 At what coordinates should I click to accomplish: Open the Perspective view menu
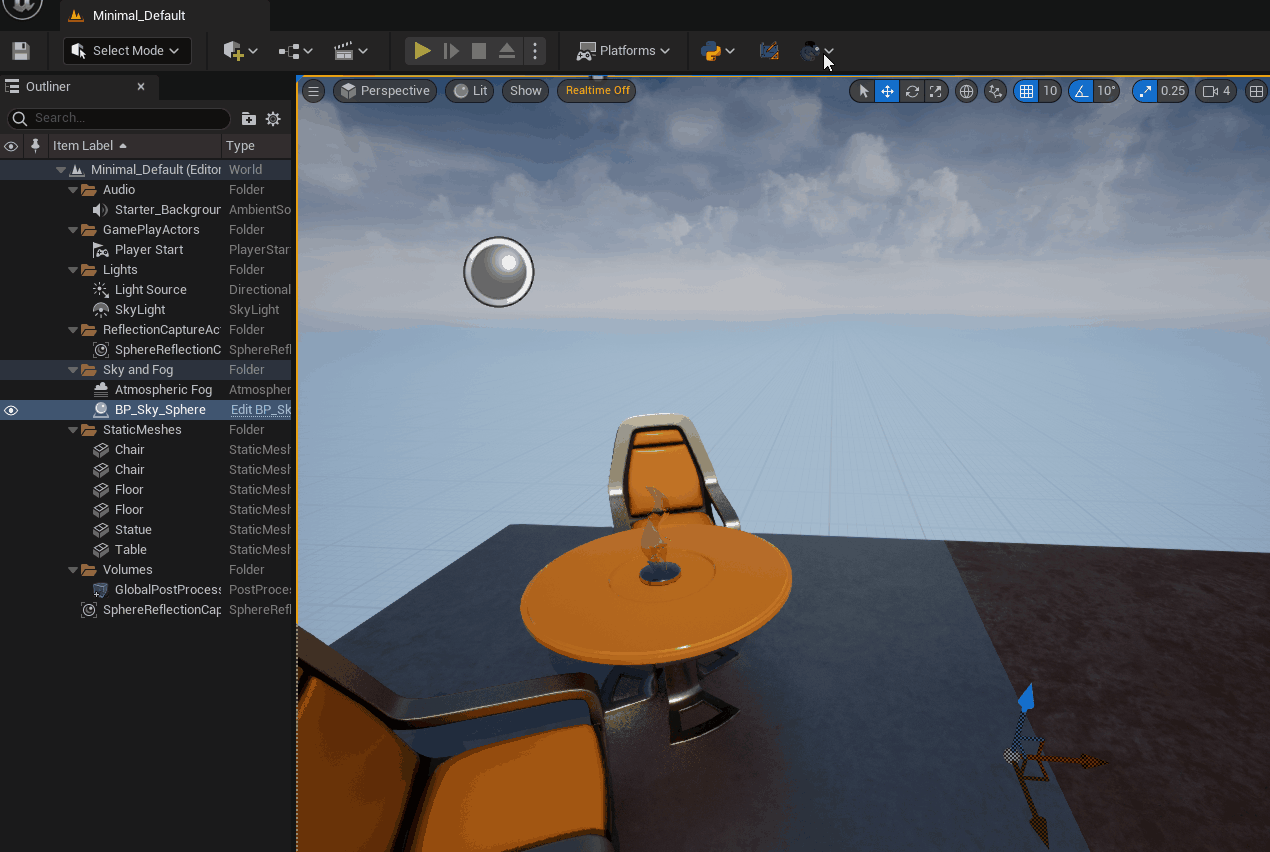coord(385,91)
